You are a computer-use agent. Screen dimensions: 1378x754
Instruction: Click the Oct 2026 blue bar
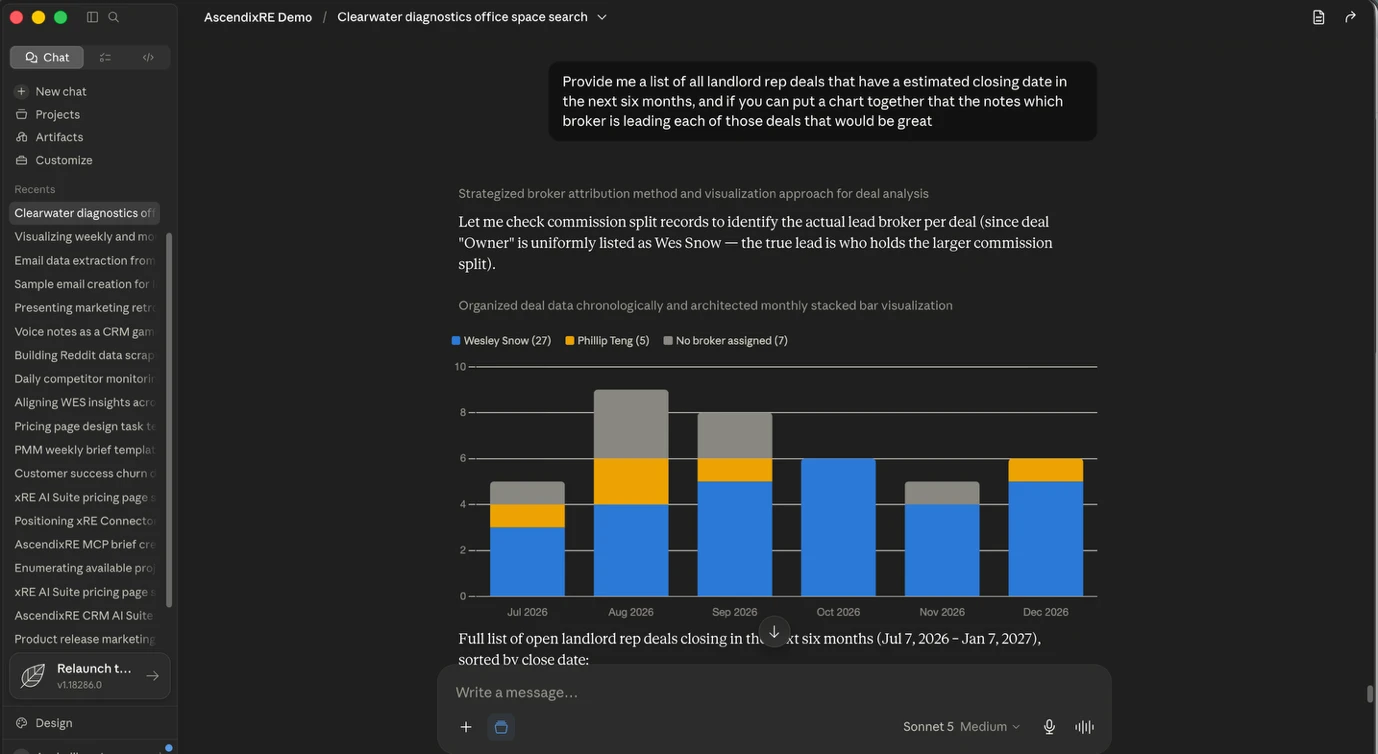(838, 527)
